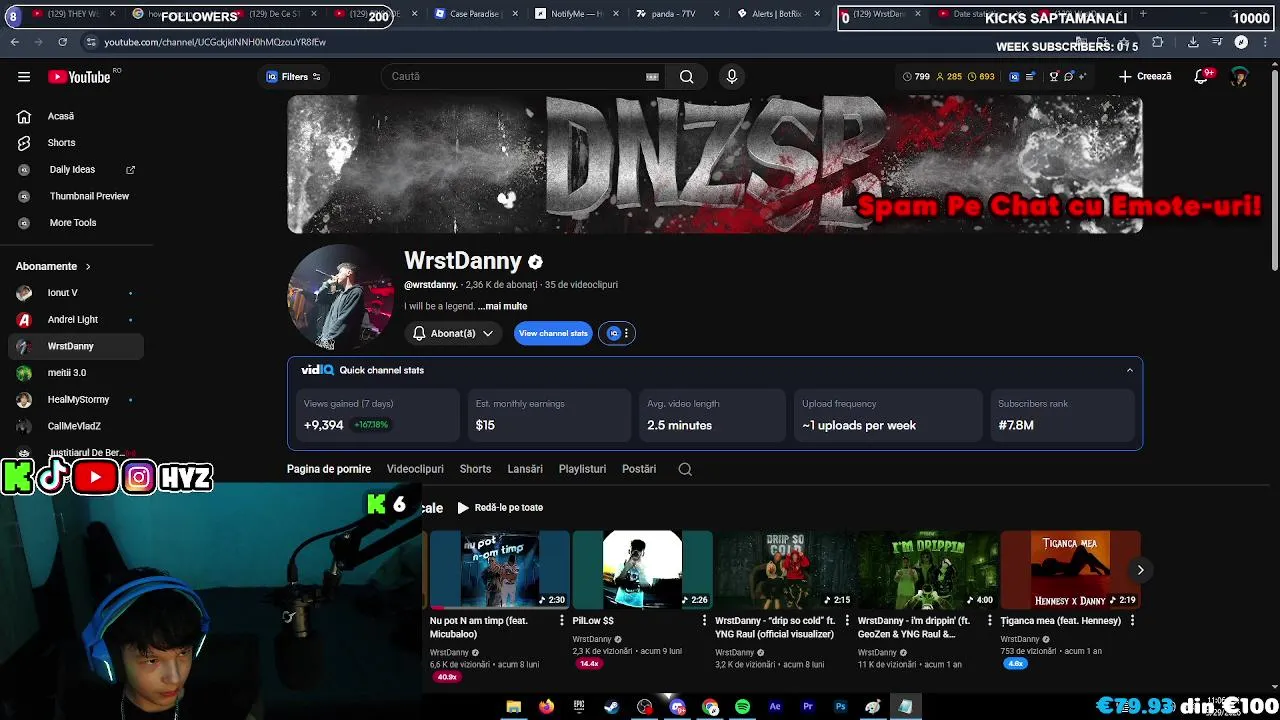The height and width of the screenshot is (720, 1280).
Task: Open the blue vidIQ logo in the toolbar
Action: (1014, 77)
